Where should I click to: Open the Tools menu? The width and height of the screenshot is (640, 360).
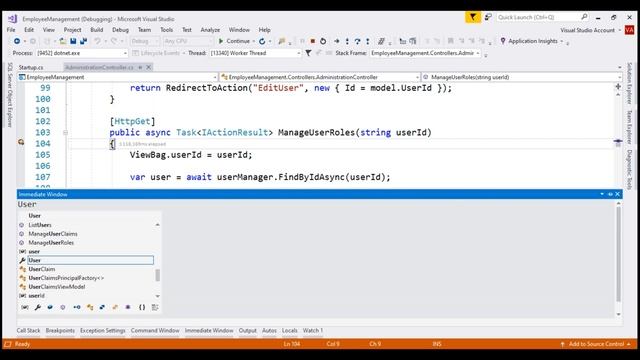[166, 30]
